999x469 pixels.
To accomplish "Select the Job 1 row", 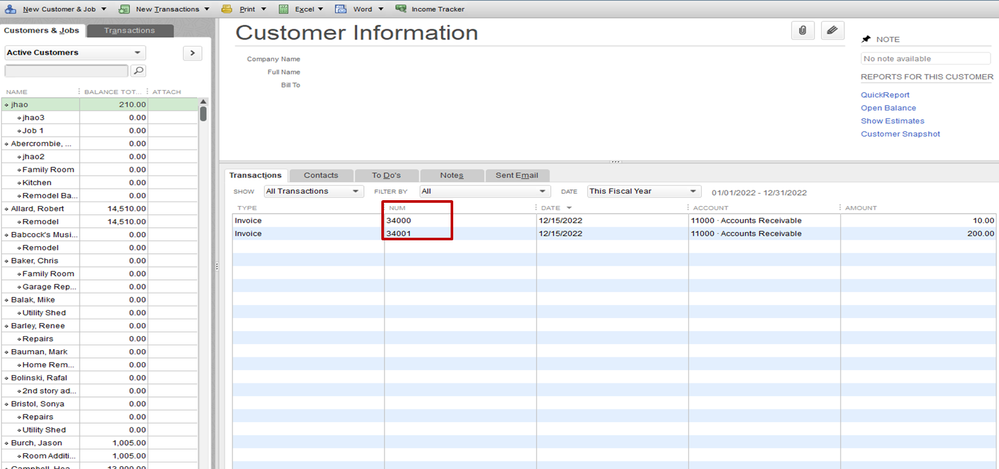I will (99, 131).
